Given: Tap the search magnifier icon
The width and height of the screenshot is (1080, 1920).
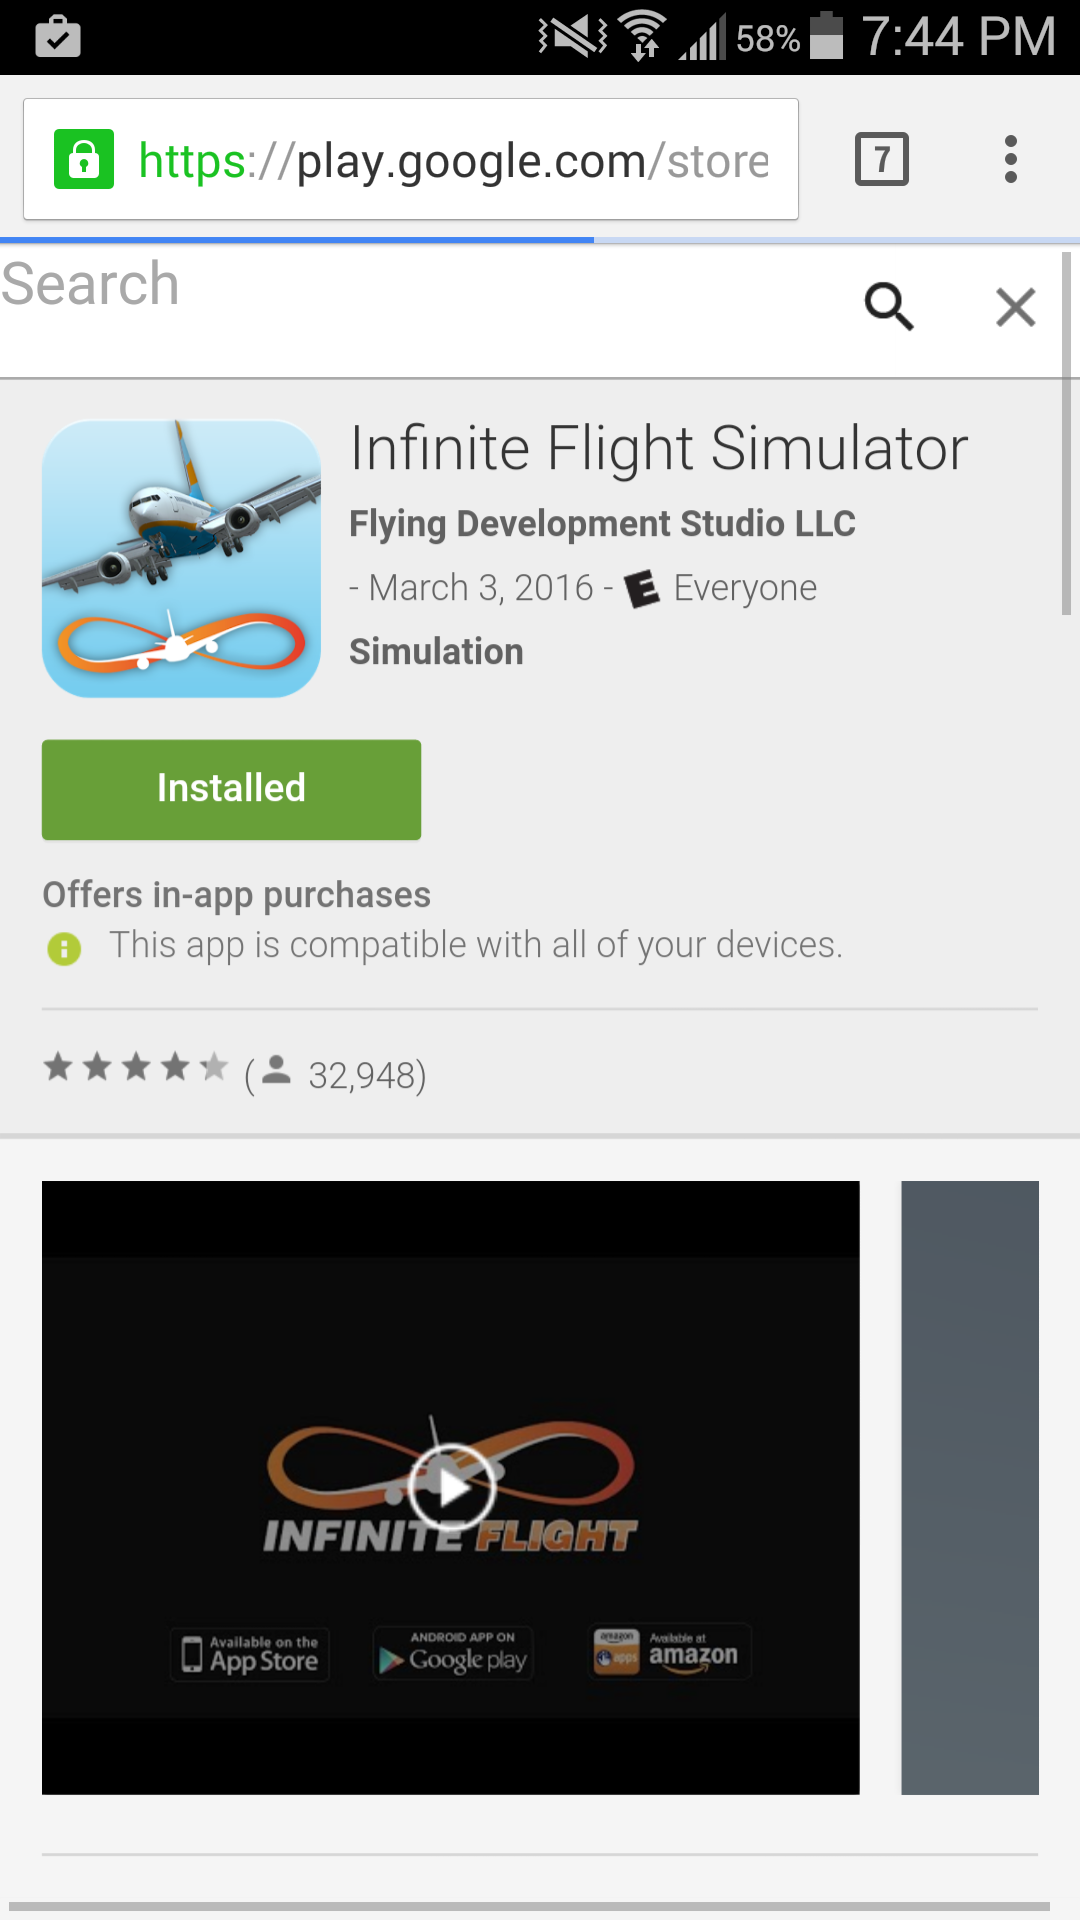Looking at the screenshot, I should (889, 306).
